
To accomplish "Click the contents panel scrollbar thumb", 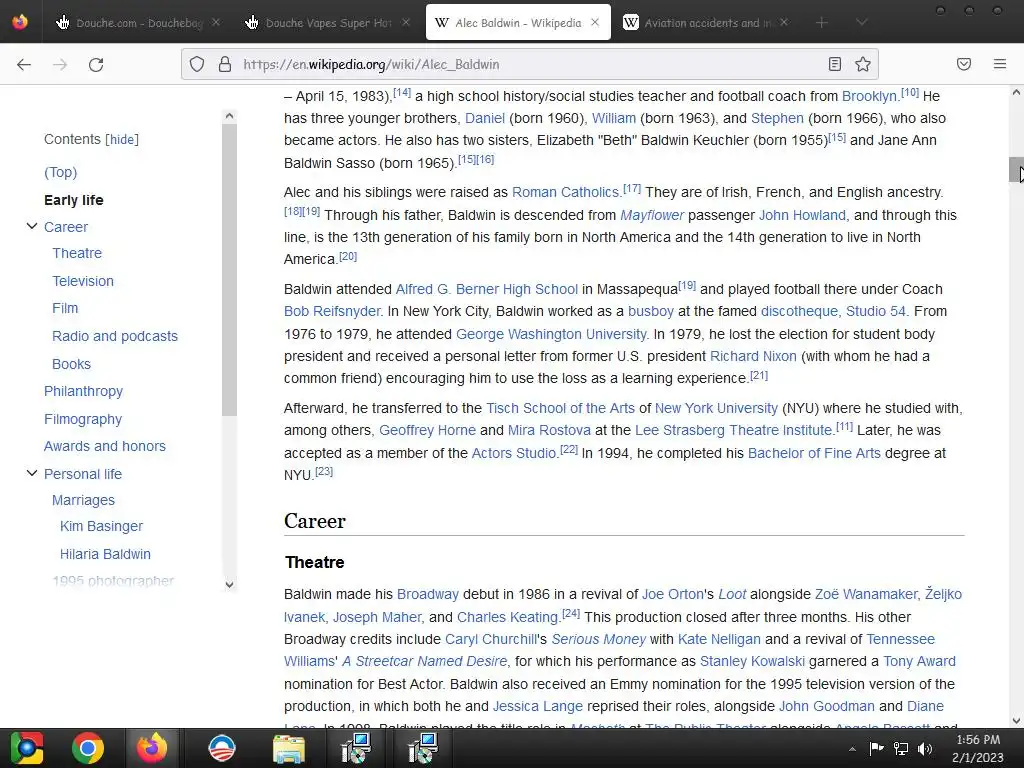I will 229,270.
